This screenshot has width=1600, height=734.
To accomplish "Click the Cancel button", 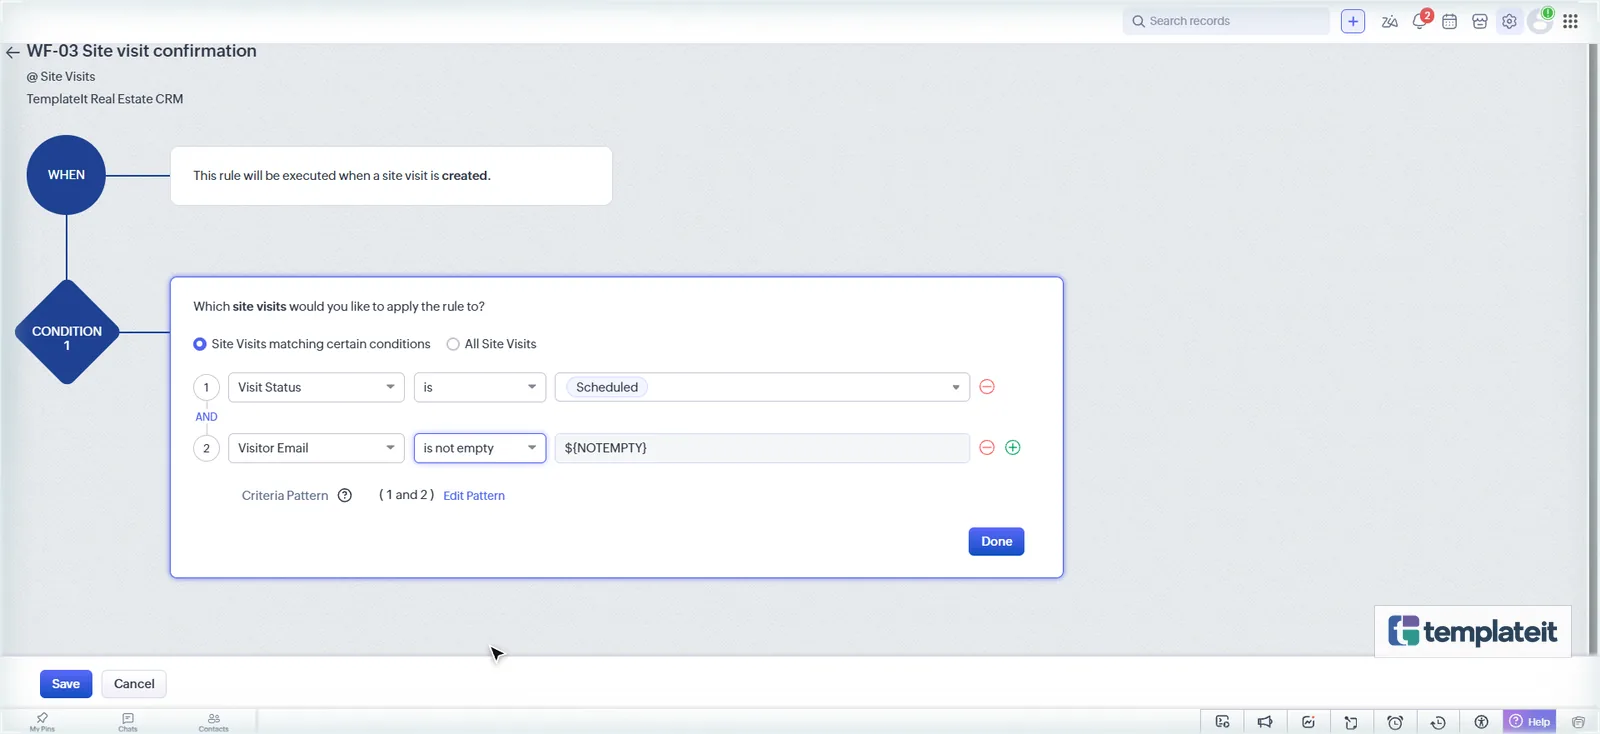I will tap(134, 684).
